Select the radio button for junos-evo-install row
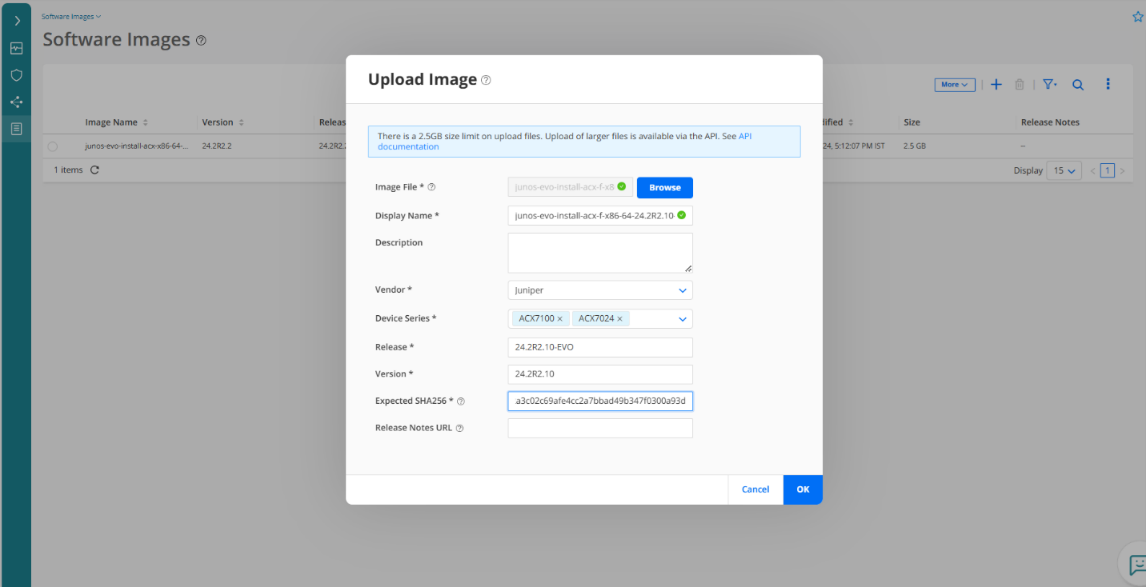Viewport: 1146px width, 587px height. click(x=52, y=146)
